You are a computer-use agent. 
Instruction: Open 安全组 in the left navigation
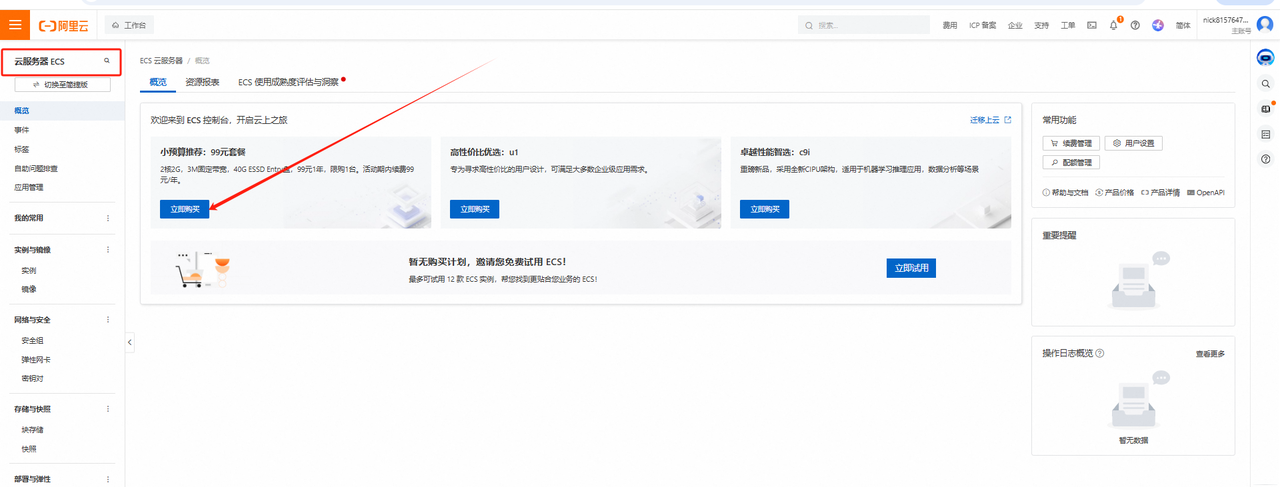pyautogui.click(x=32, y=340)
